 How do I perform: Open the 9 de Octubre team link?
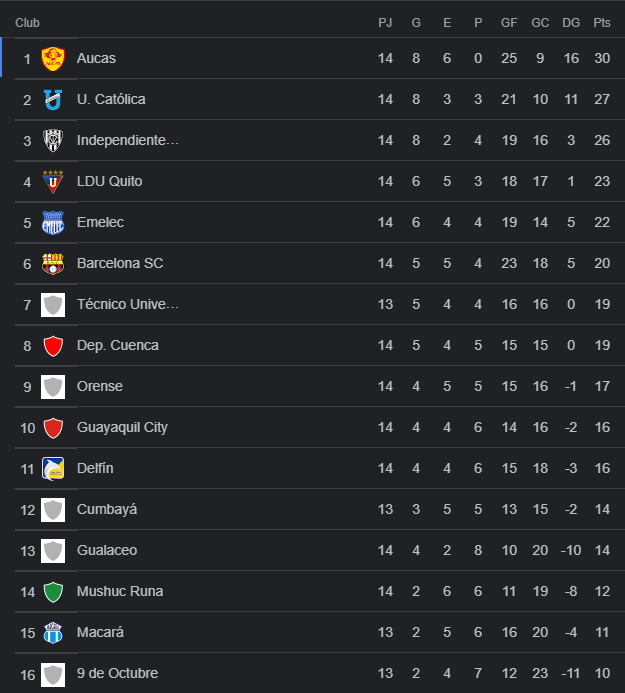117,674
